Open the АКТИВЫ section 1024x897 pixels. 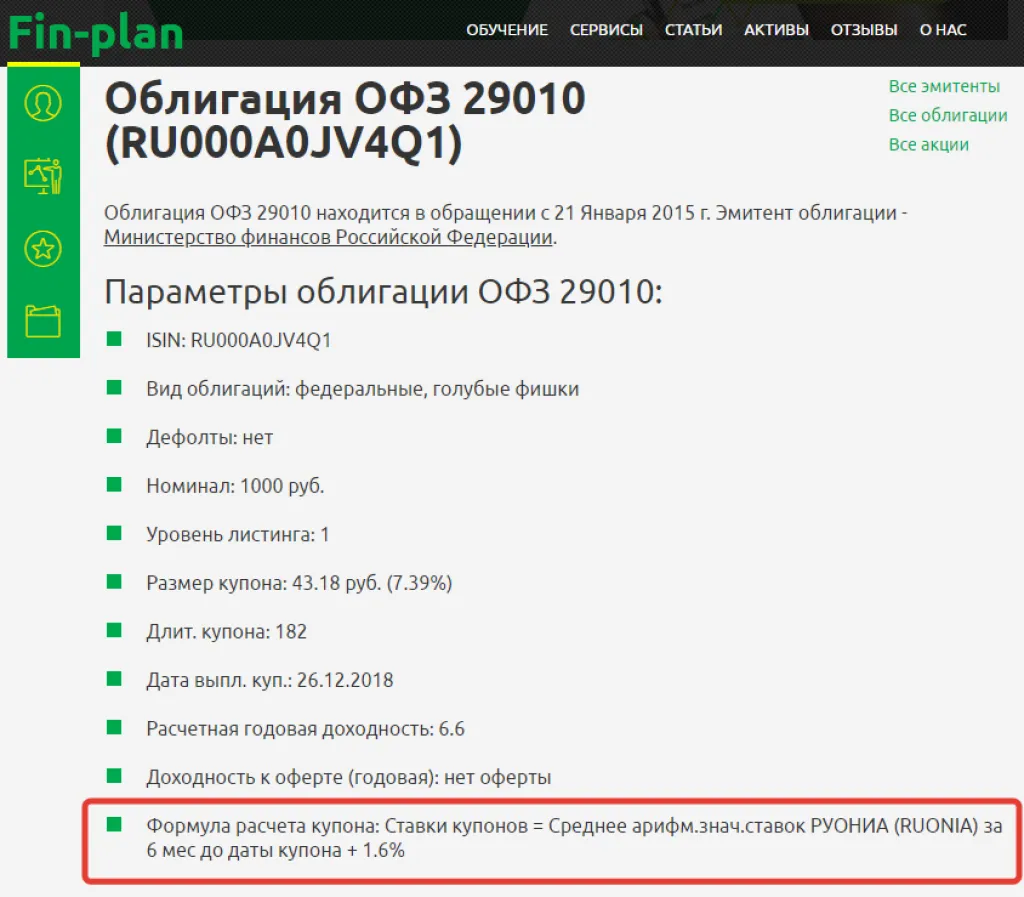(x=776, y=30)
